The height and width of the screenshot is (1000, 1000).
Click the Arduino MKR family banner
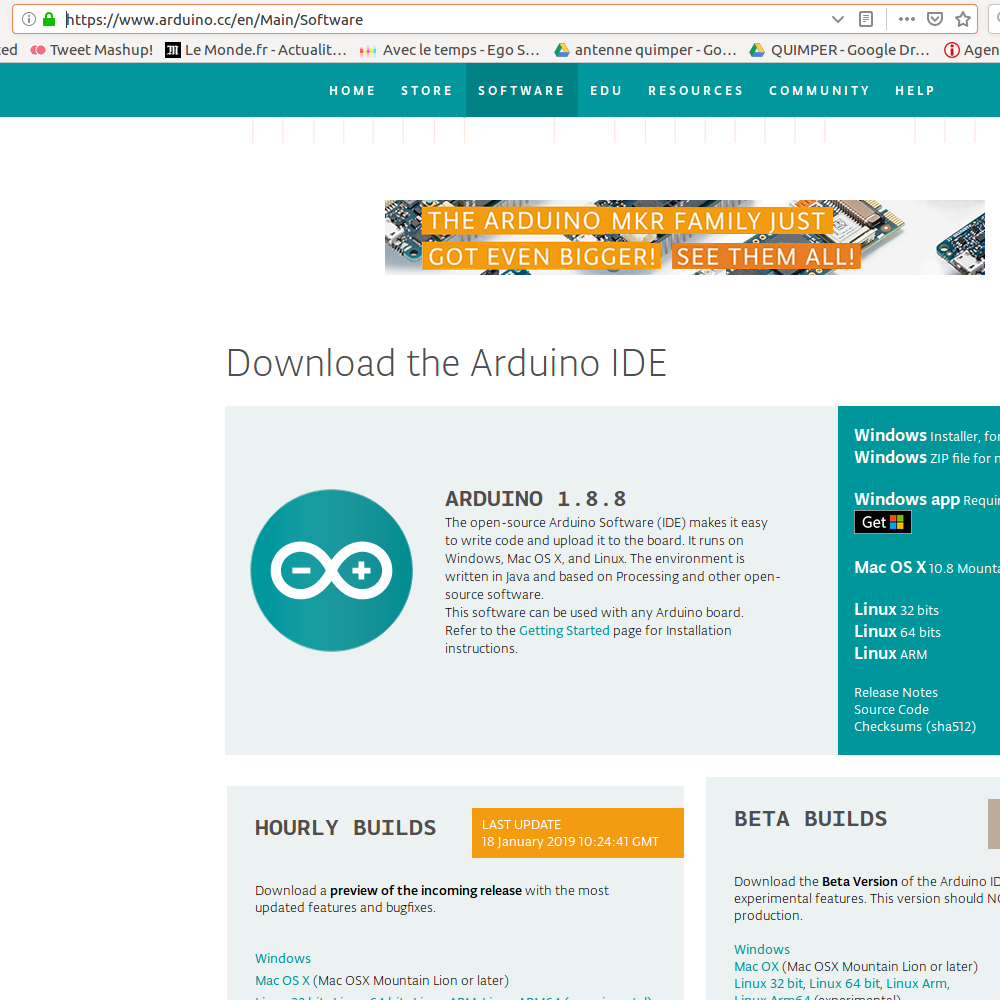coord(684,237)
